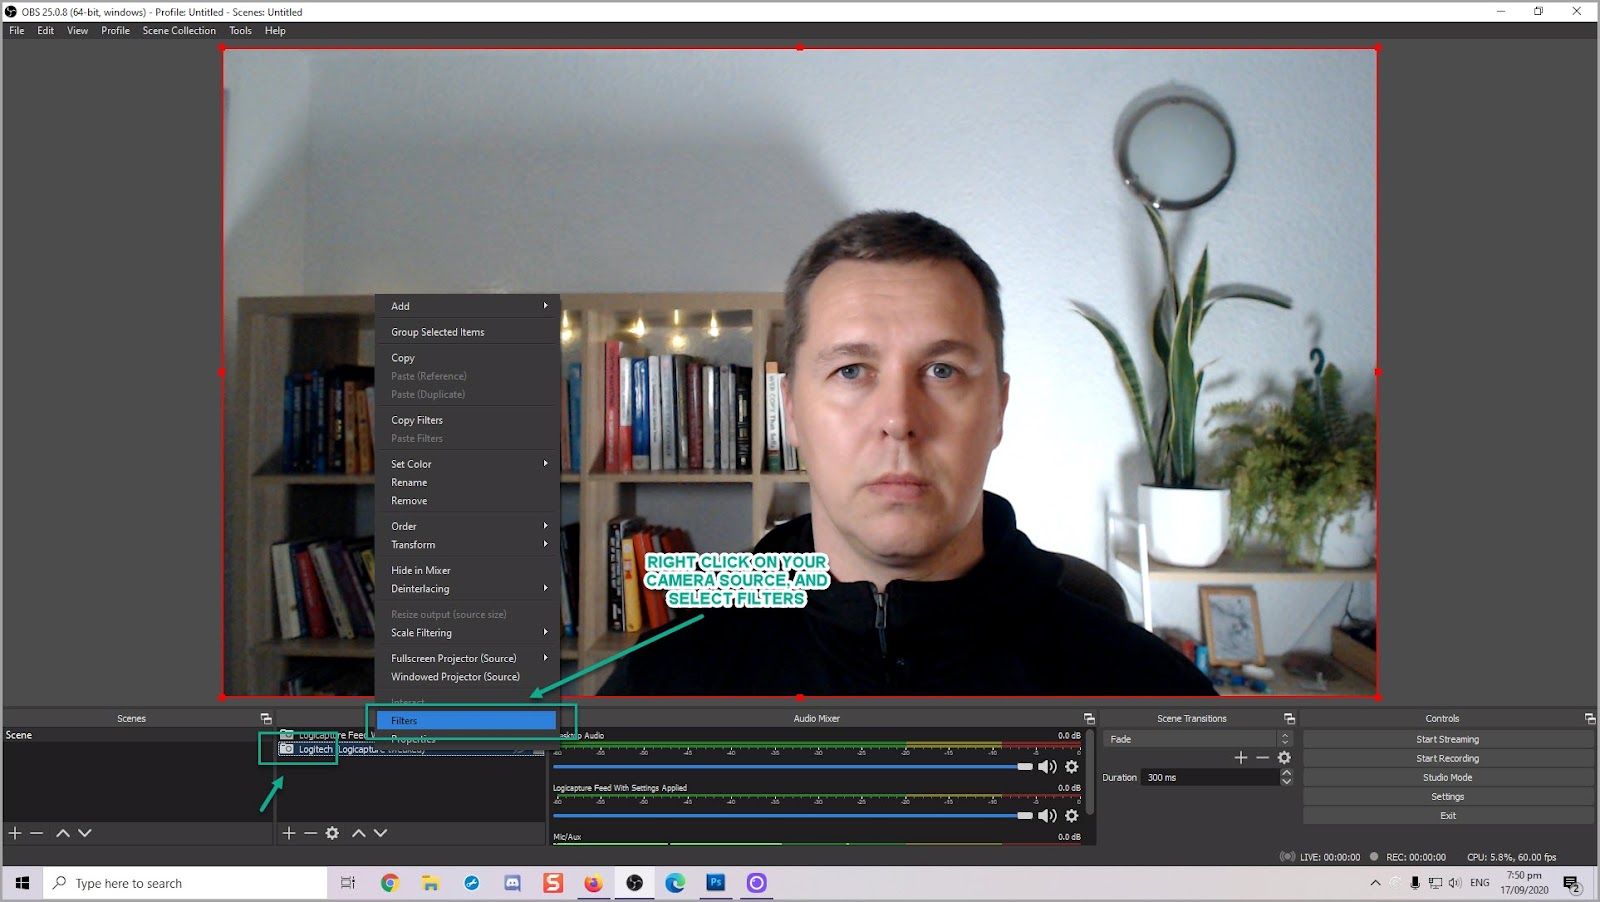
Task: Open Firefox from the taskbar
Action: click(x=594, y=883)
